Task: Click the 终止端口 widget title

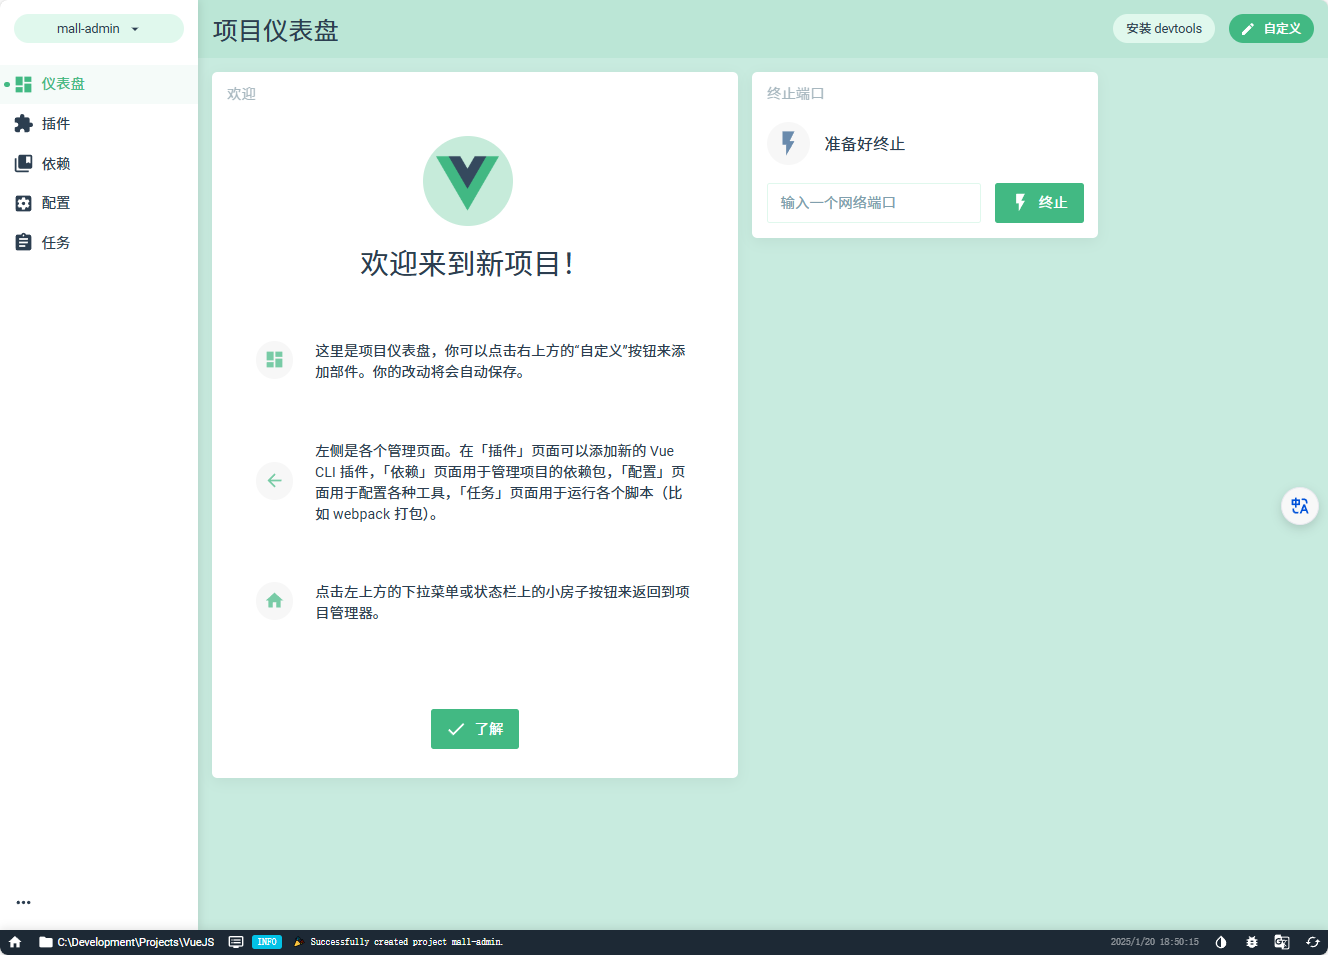Action: click(796, 94)
